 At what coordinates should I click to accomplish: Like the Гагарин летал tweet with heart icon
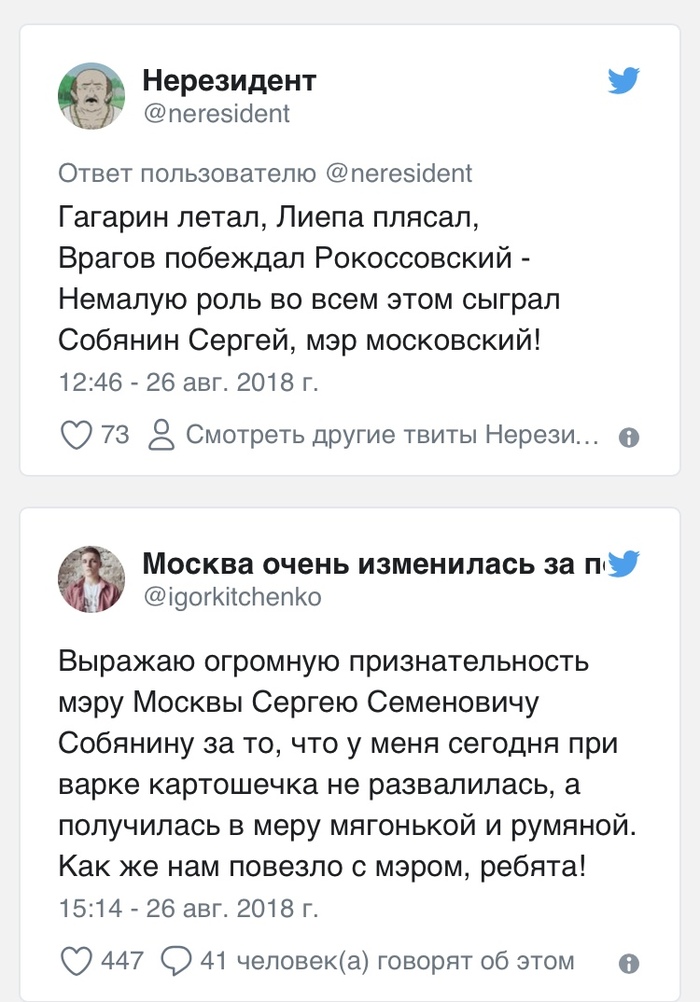76,435
